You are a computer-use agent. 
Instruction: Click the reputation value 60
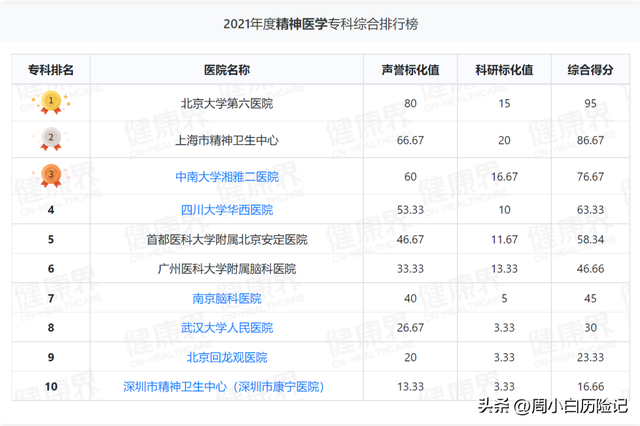(x=410, y=177)
